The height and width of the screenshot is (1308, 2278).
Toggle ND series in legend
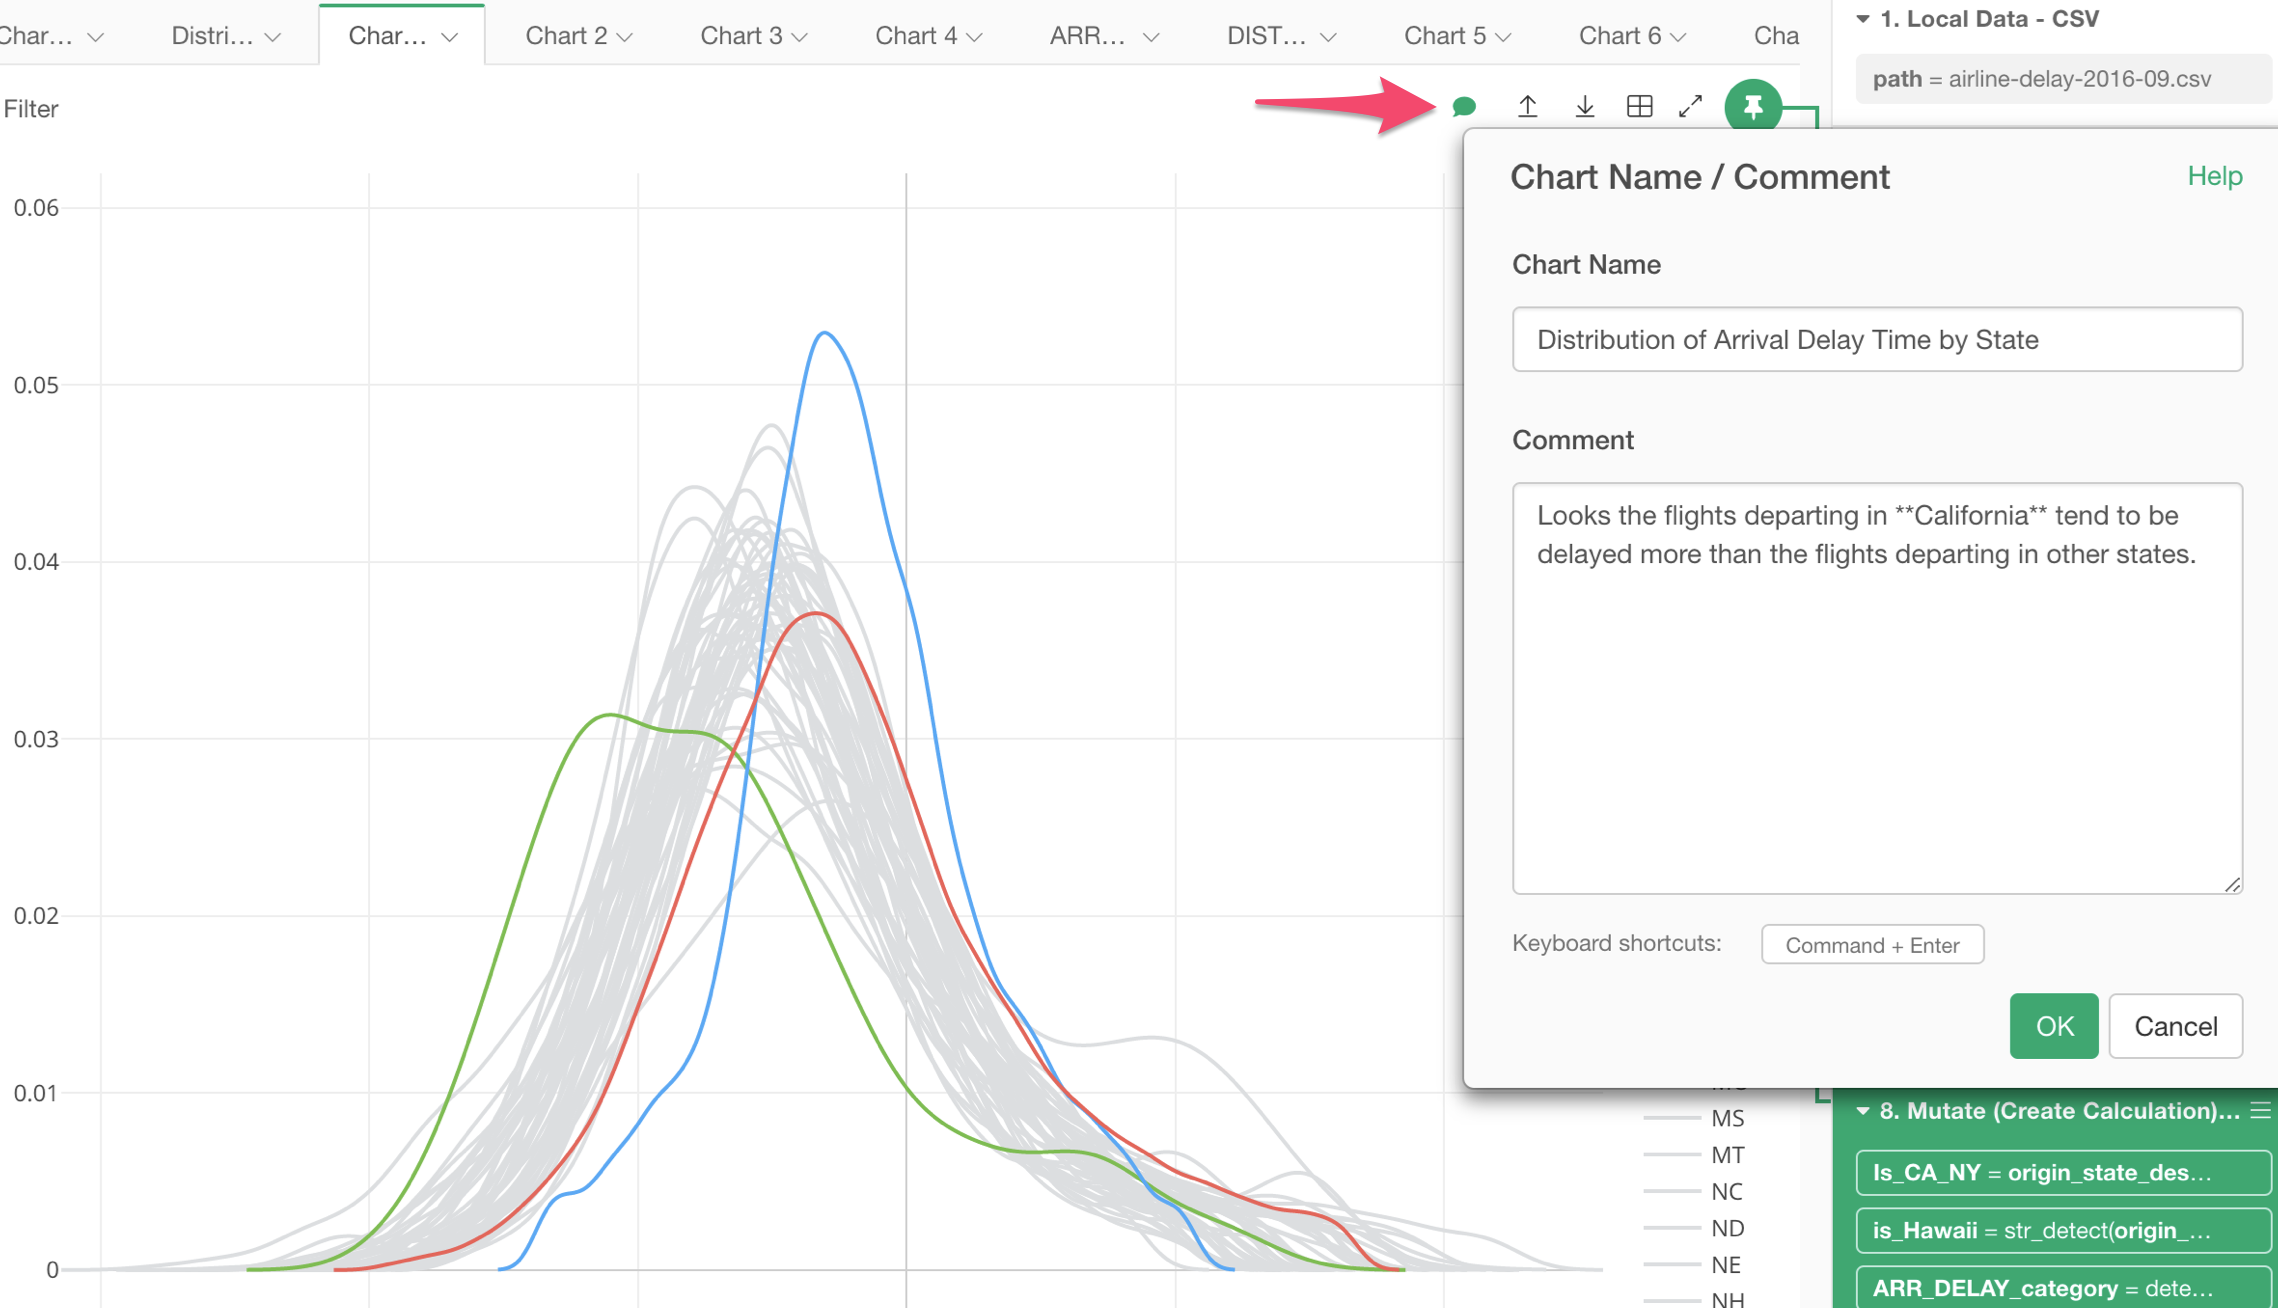tap(1727, 1228)
